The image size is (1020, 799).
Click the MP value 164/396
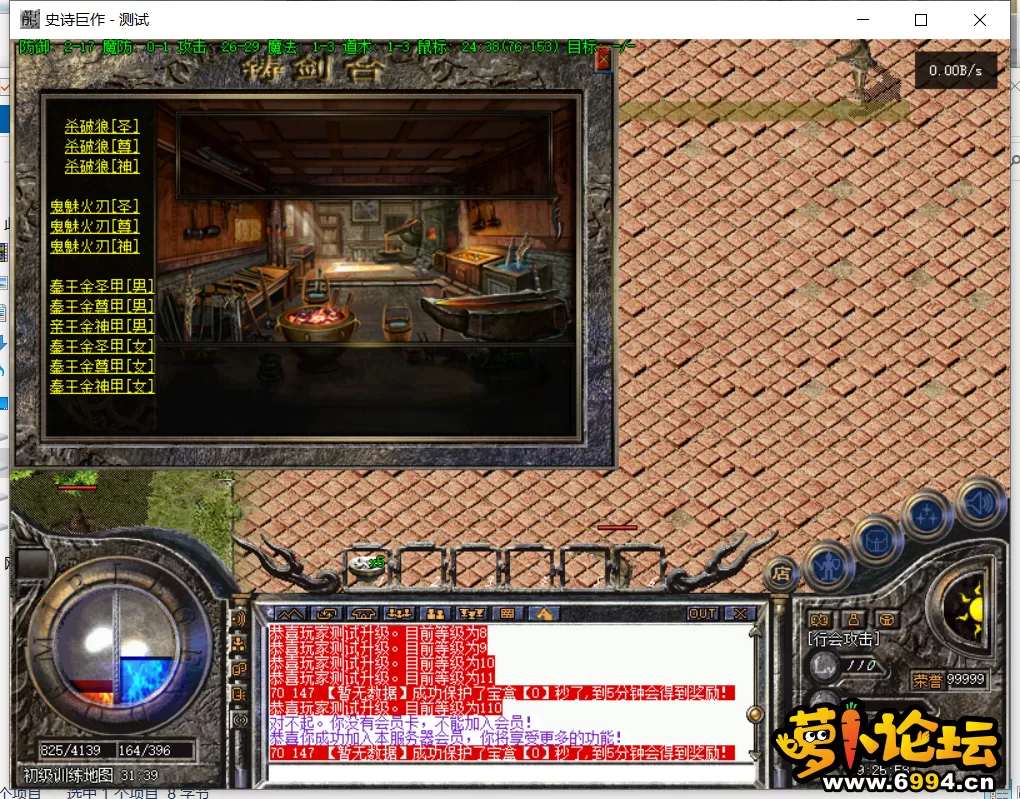click(x=144, y=750)
